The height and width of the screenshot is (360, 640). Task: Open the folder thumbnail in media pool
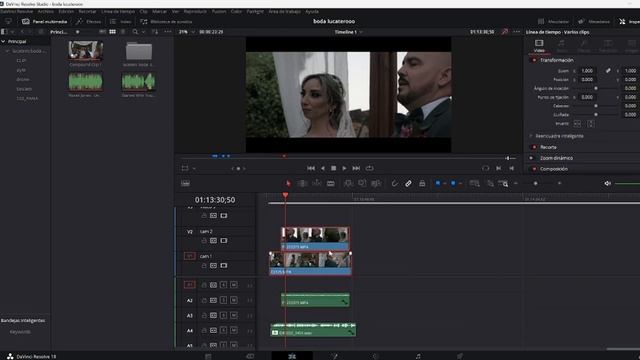[139, 51]
